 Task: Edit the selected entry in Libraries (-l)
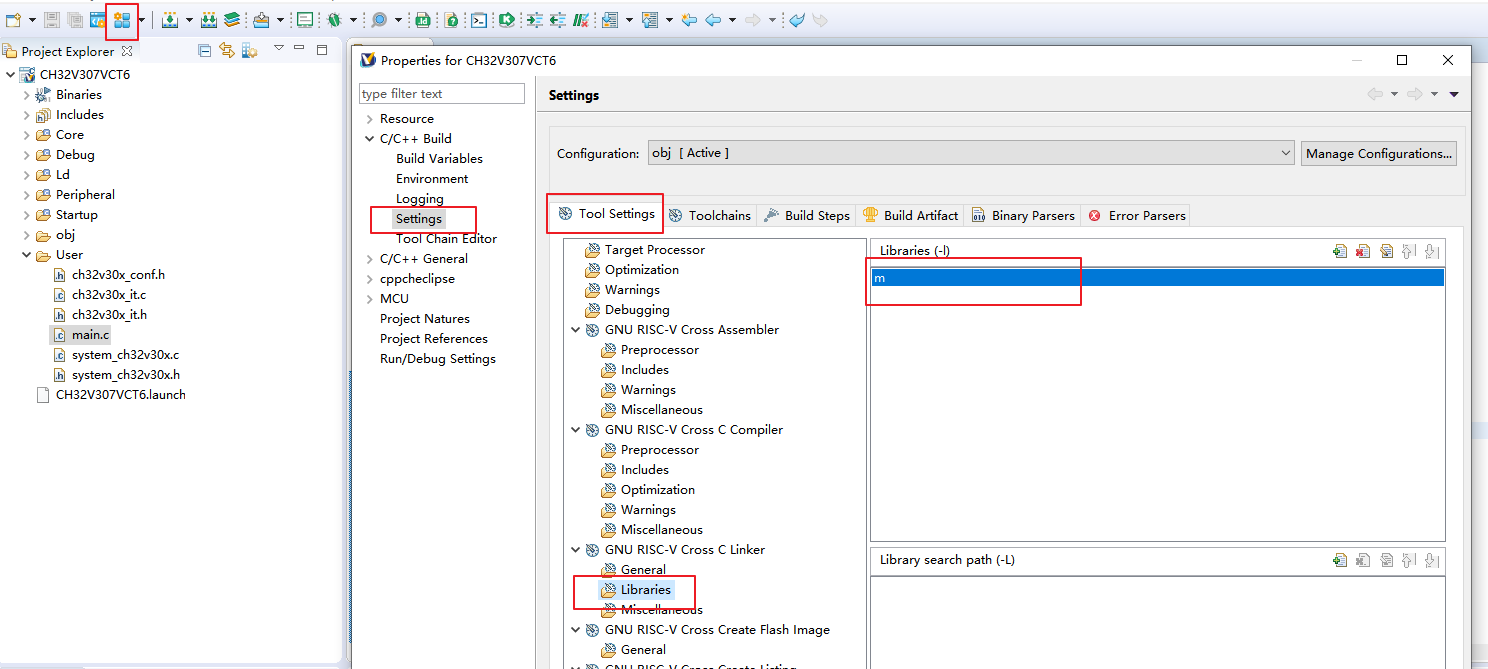point(1385,251)
